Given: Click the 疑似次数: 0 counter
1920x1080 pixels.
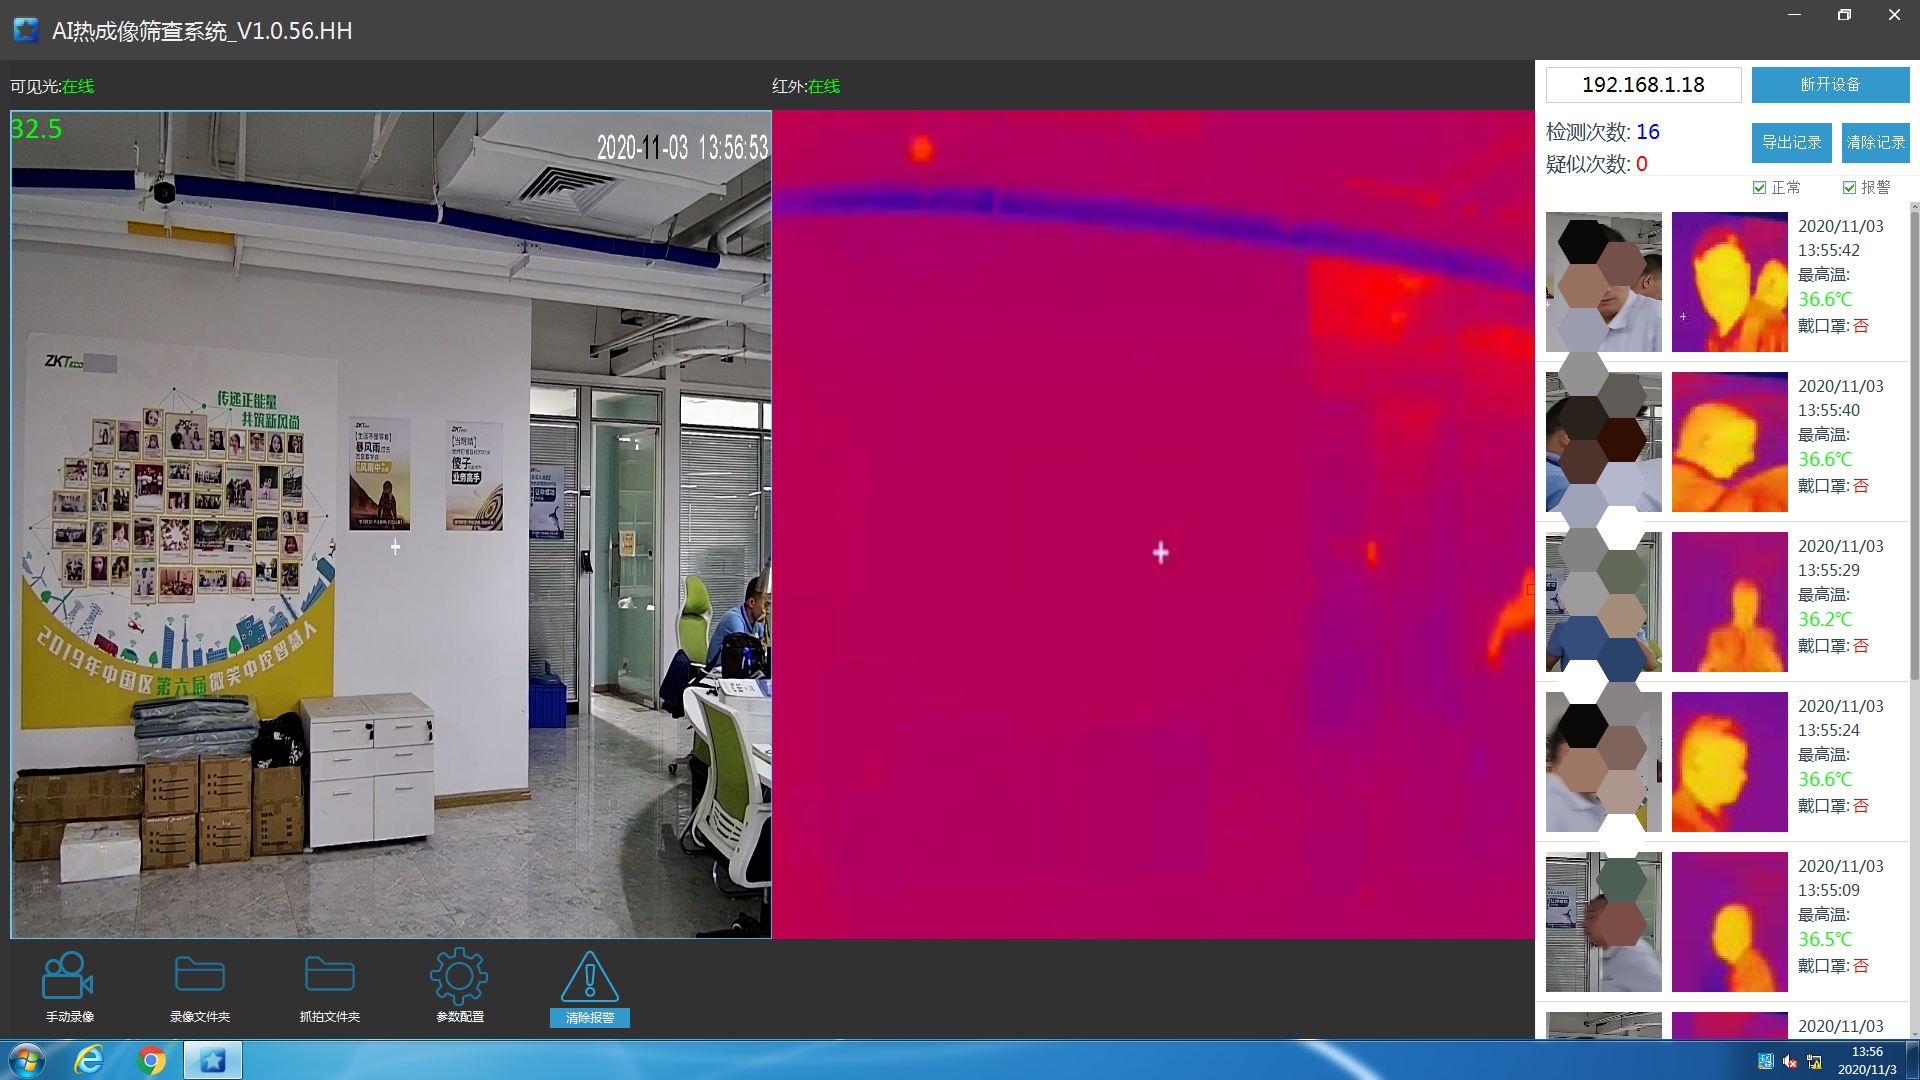Looking at the screenshot, I should tap(1596, 164).
